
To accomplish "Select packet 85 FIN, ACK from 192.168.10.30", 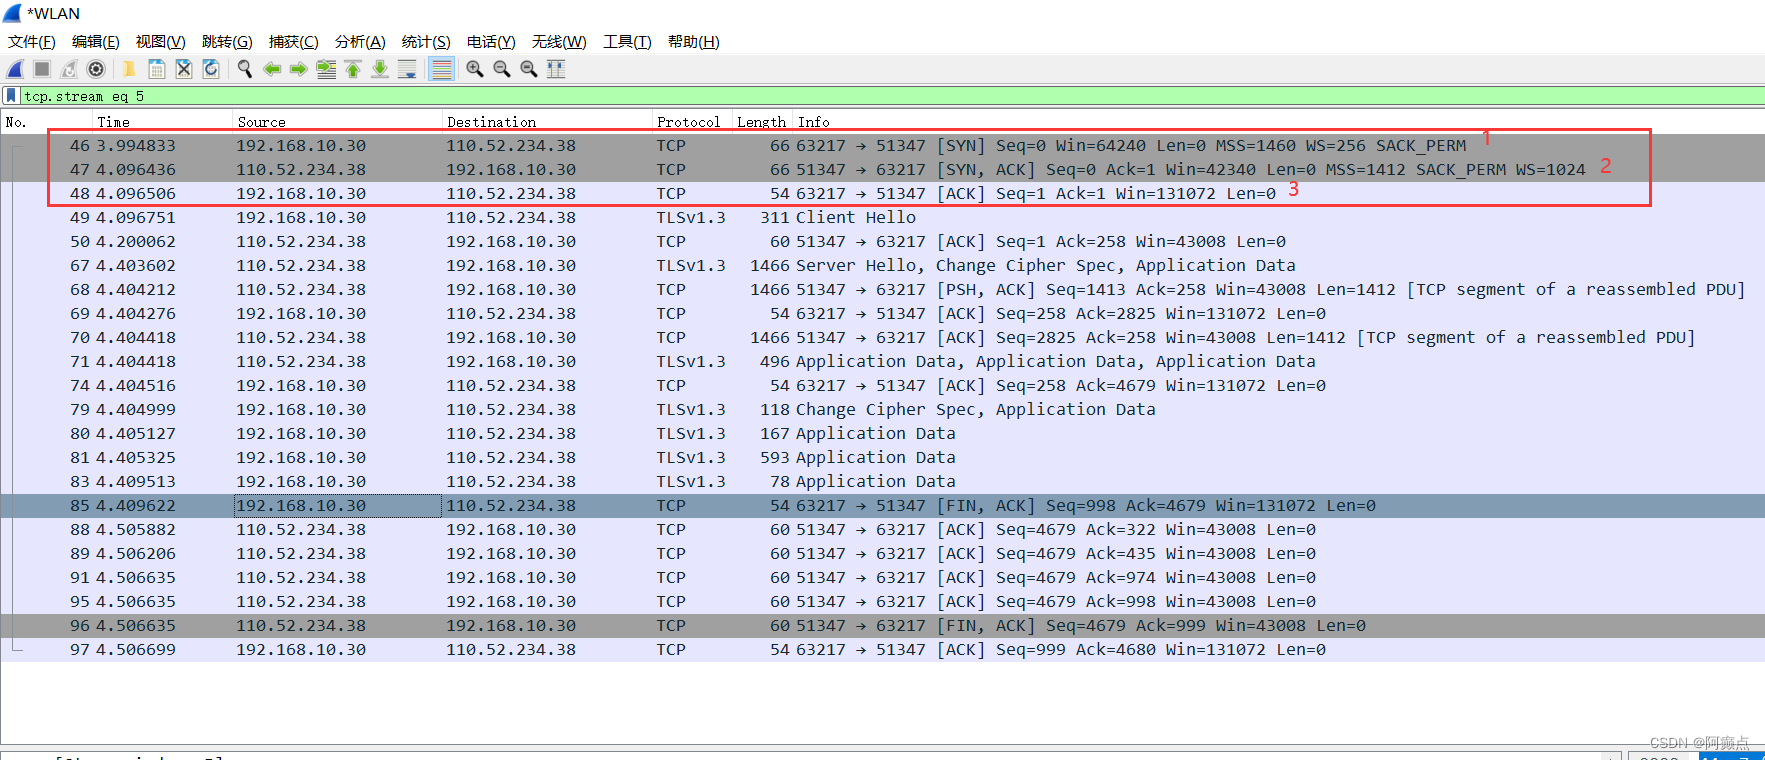I will click(882, 506).
